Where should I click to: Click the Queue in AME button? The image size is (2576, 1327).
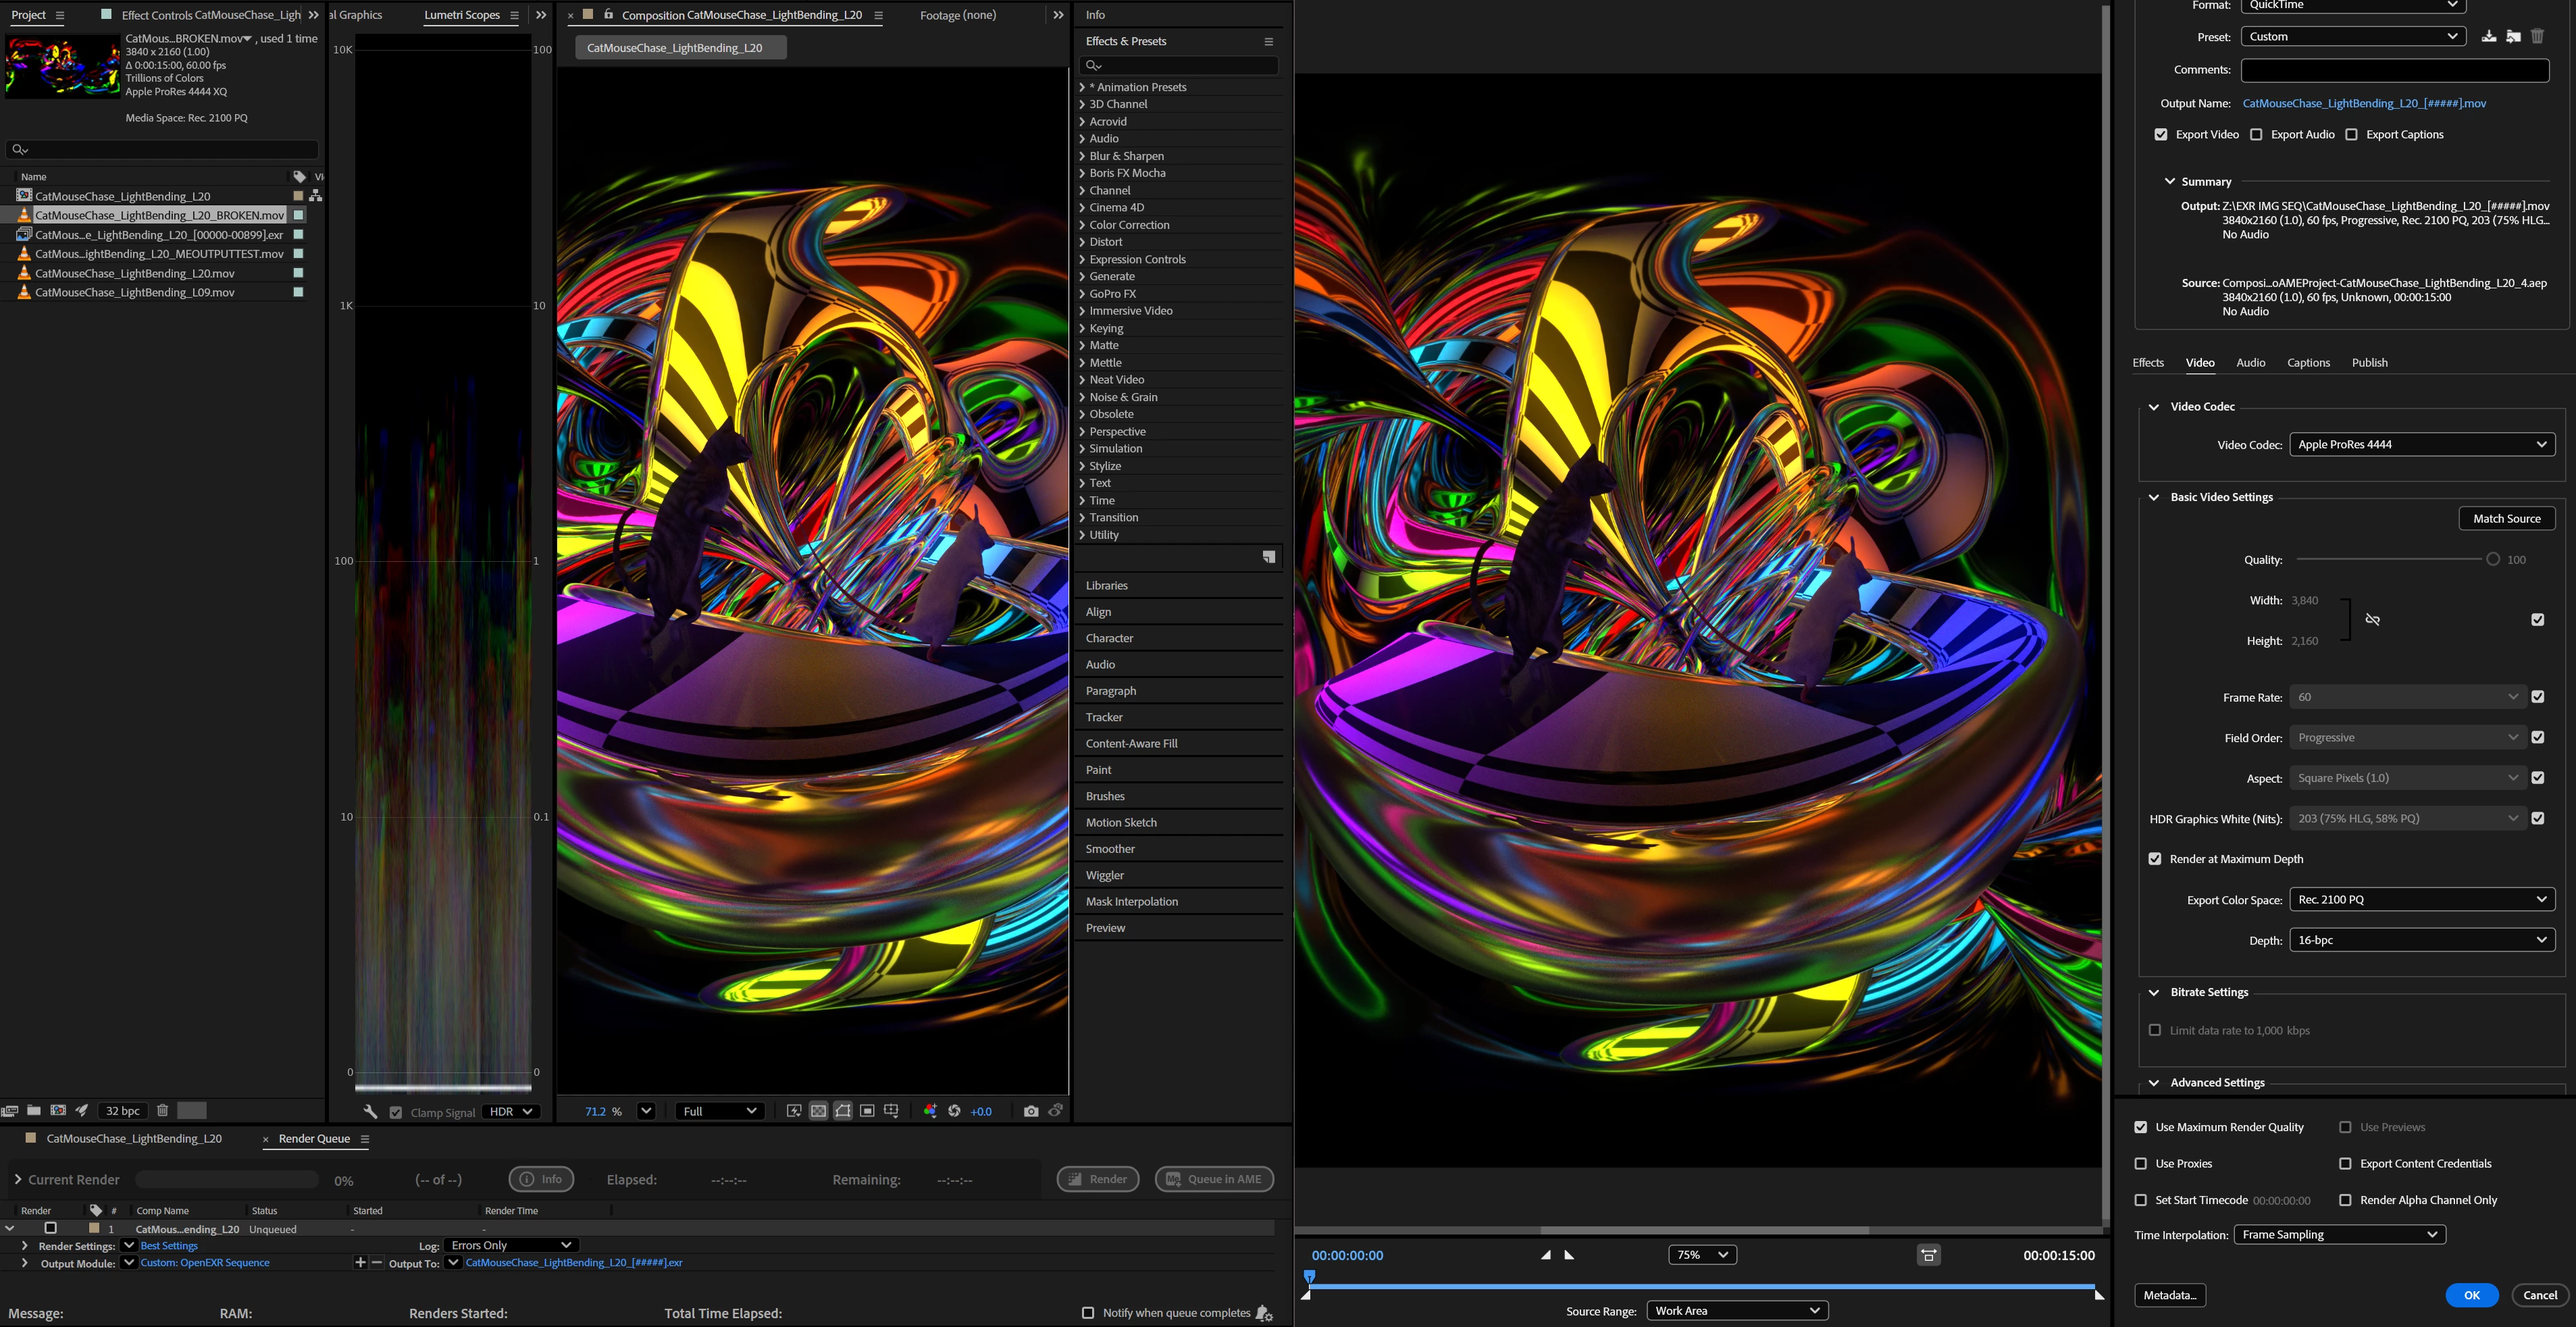(x=1214, y=1179)
